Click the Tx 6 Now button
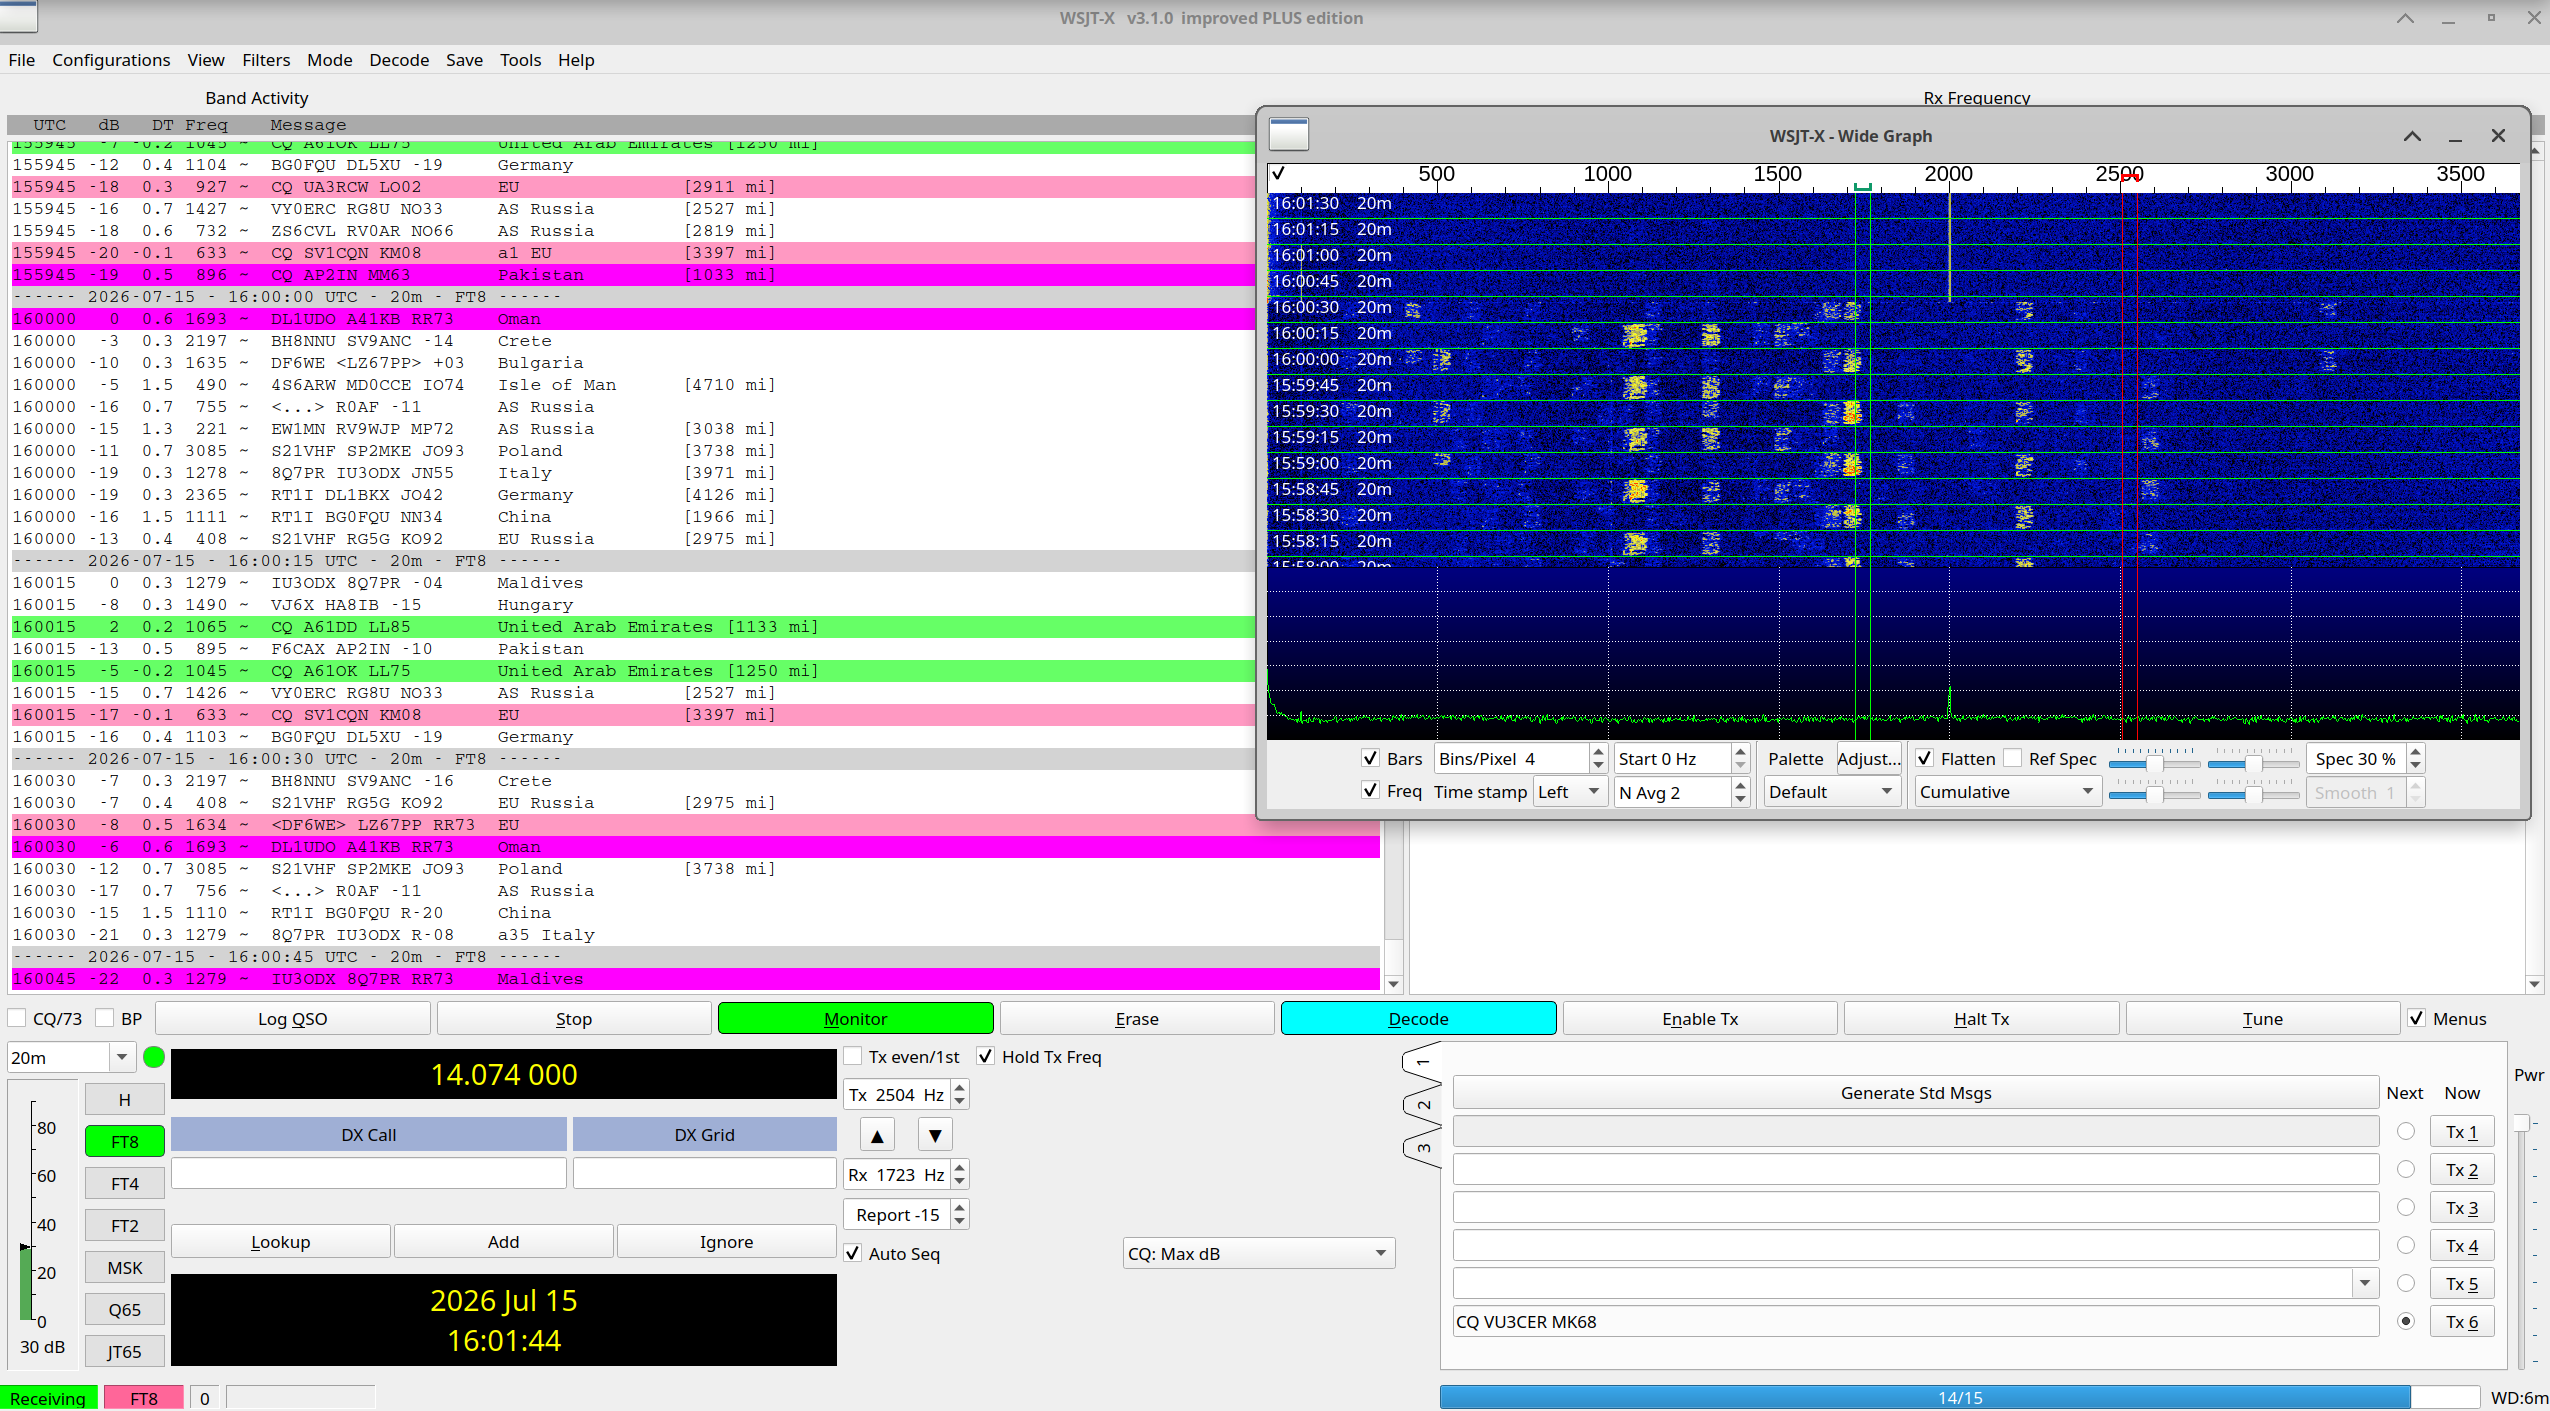The width and height of the screenshot is (2550, 1411). pos(2462,1321)
